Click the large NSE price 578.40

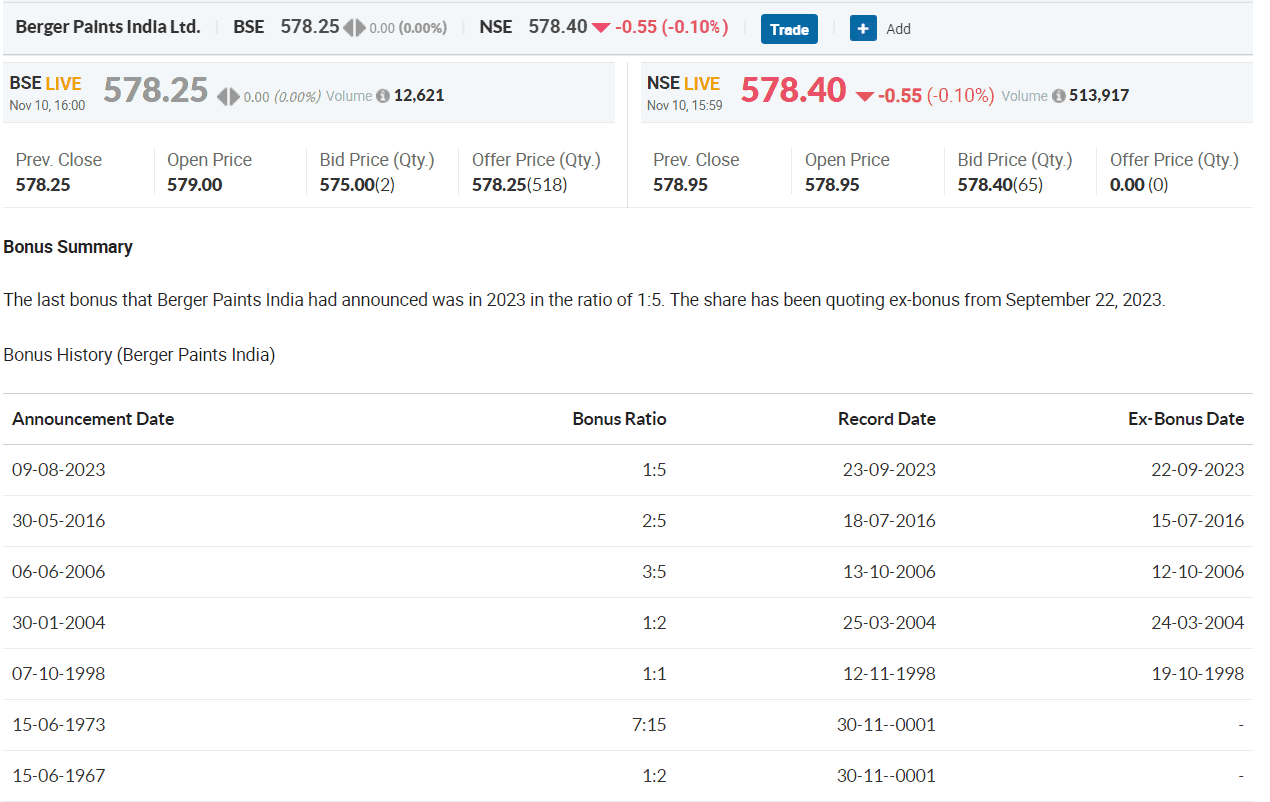point(793,91)
